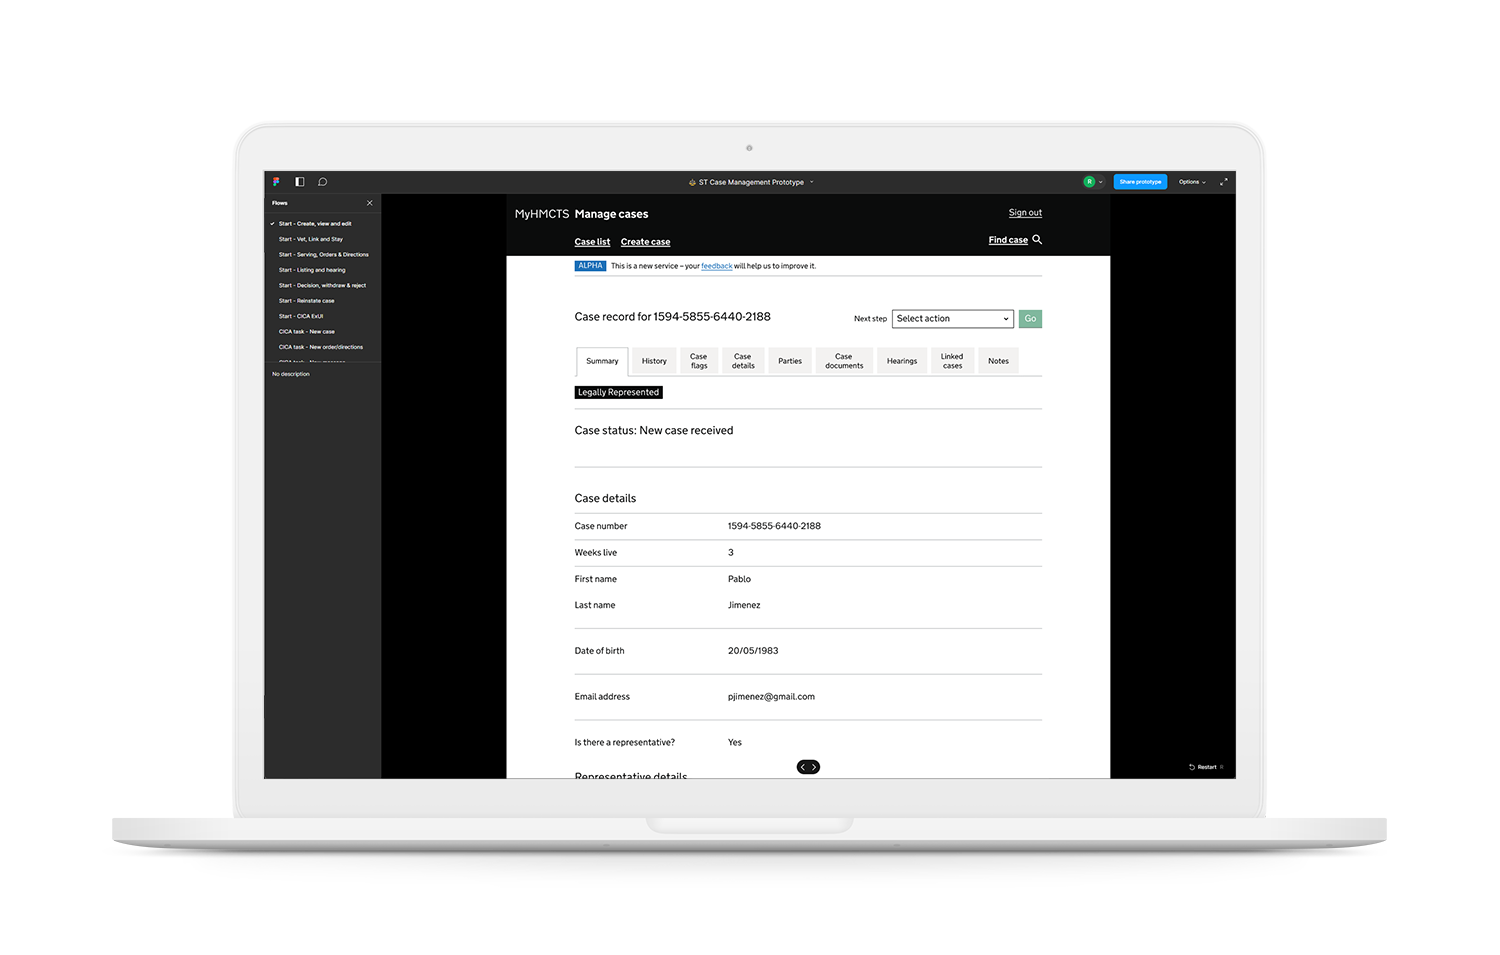Click the Figma logo icon
The image size is (1500, 955).
tap(276, 182)
